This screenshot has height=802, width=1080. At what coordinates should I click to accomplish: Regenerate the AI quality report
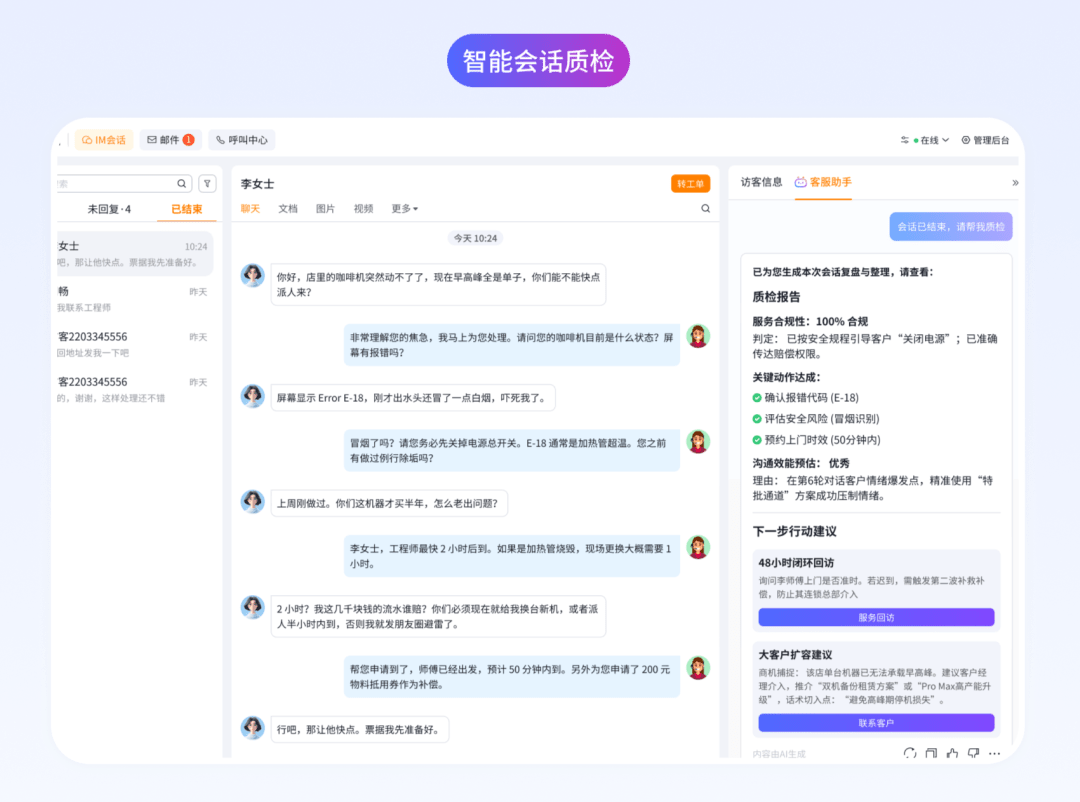click(x=909, y=754)
